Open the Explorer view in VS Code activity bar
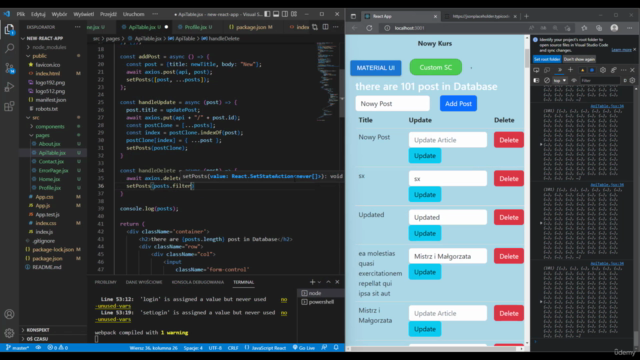The image size is (640, 360). coord(9,29)
